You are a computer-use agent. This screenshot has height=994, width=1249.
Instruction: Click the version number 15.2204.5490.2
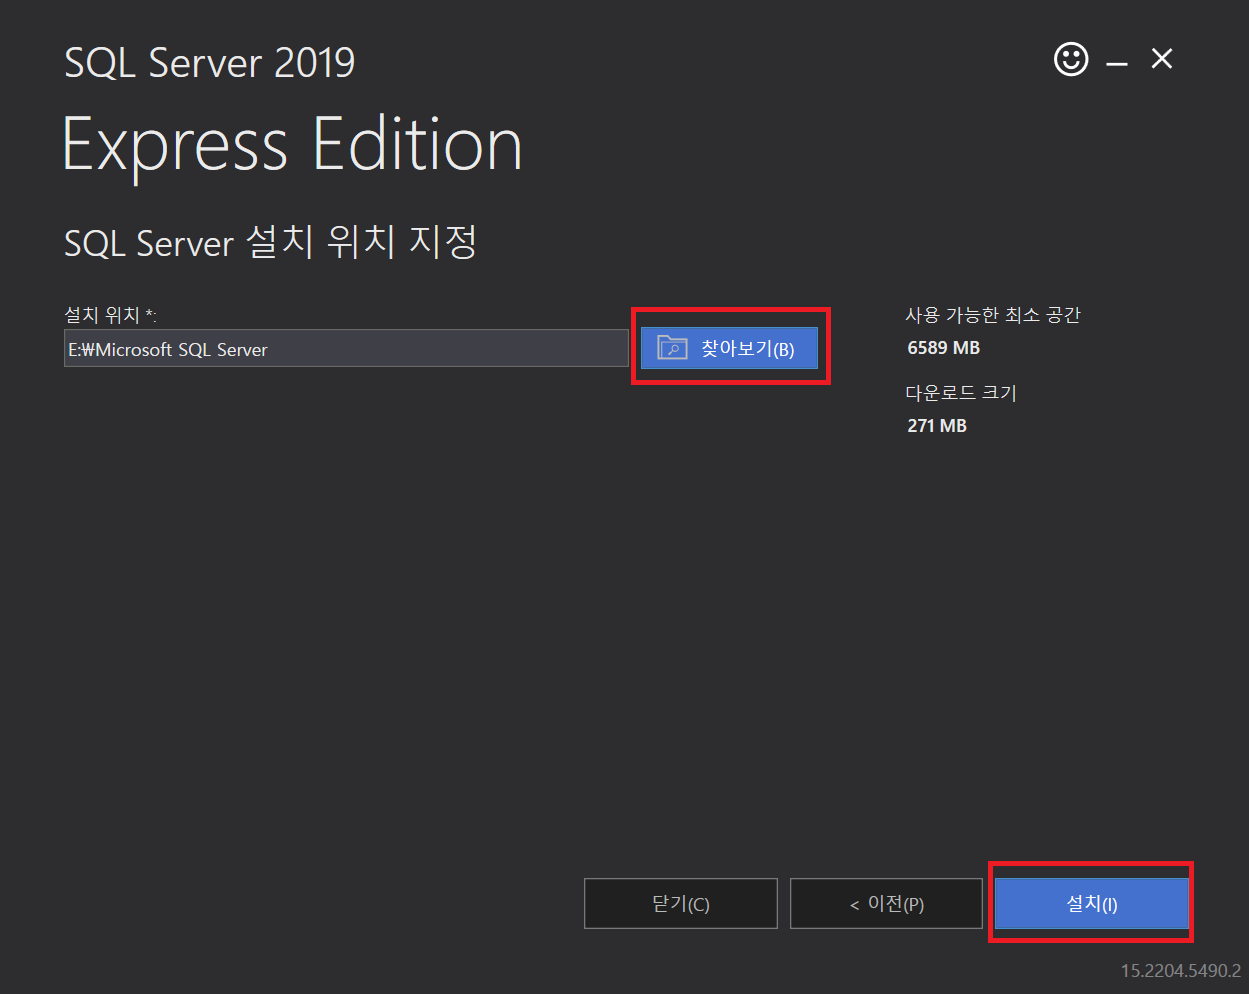point(1180,971)
